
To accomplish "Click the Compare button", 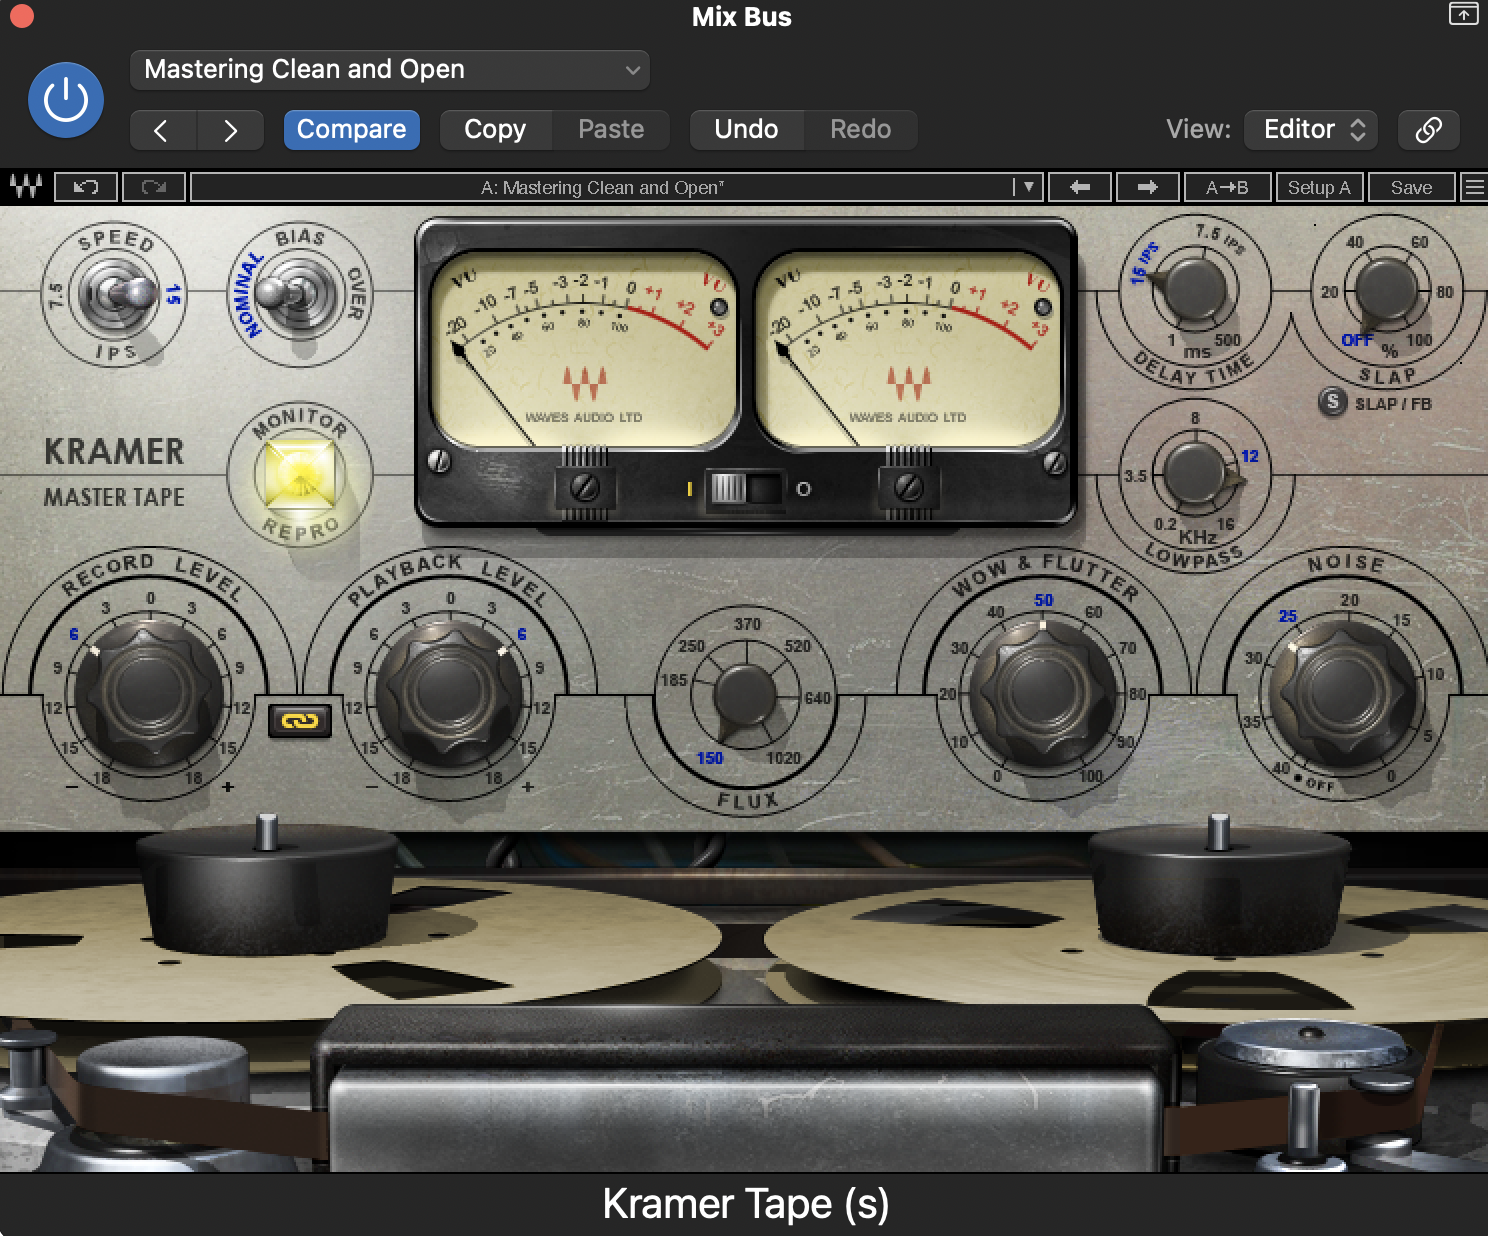I will (x=351, y=130).
